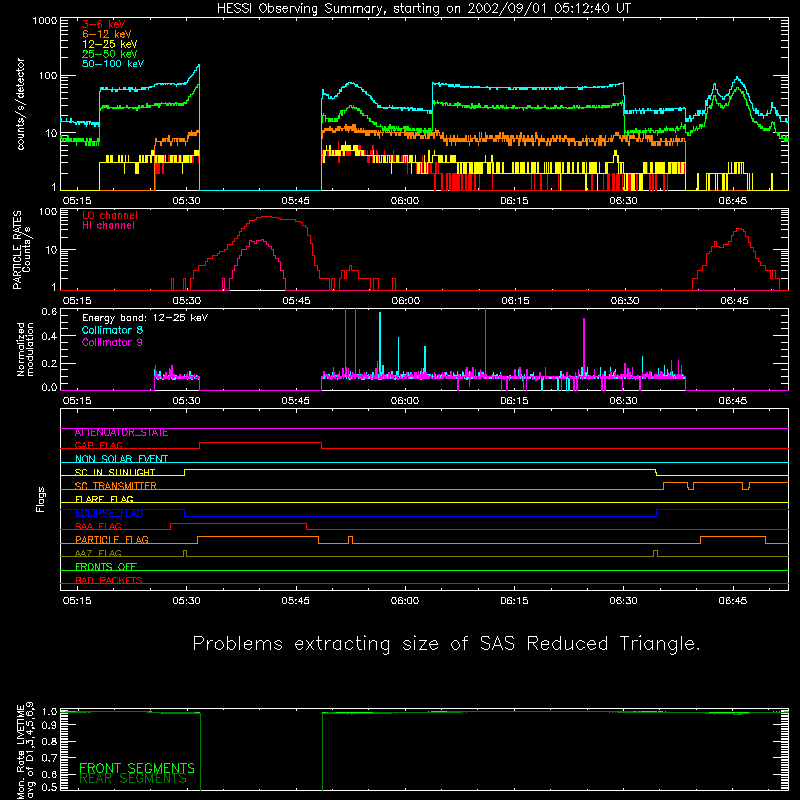The image size is (800, 800).
Task: Click the '06:00' time label under the Flags panel
Action: [x=405, y=601]
